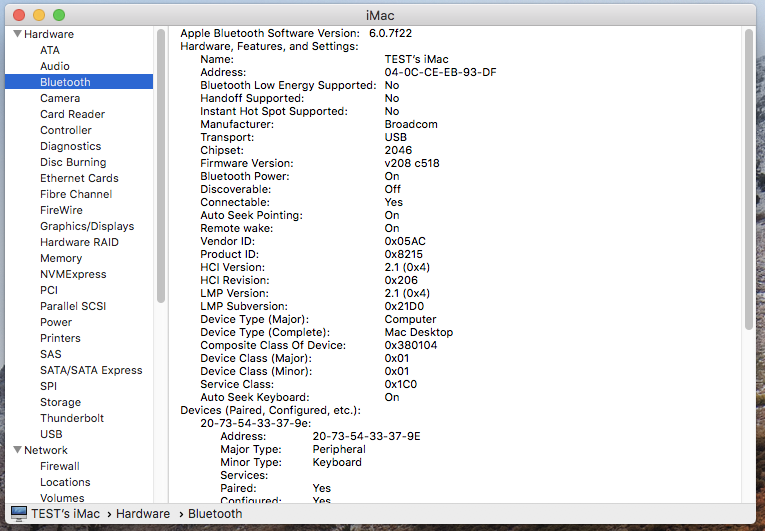Choose PCI from Hardware list
This screenshot has height=531, width=765.
[x=49, y=290]
